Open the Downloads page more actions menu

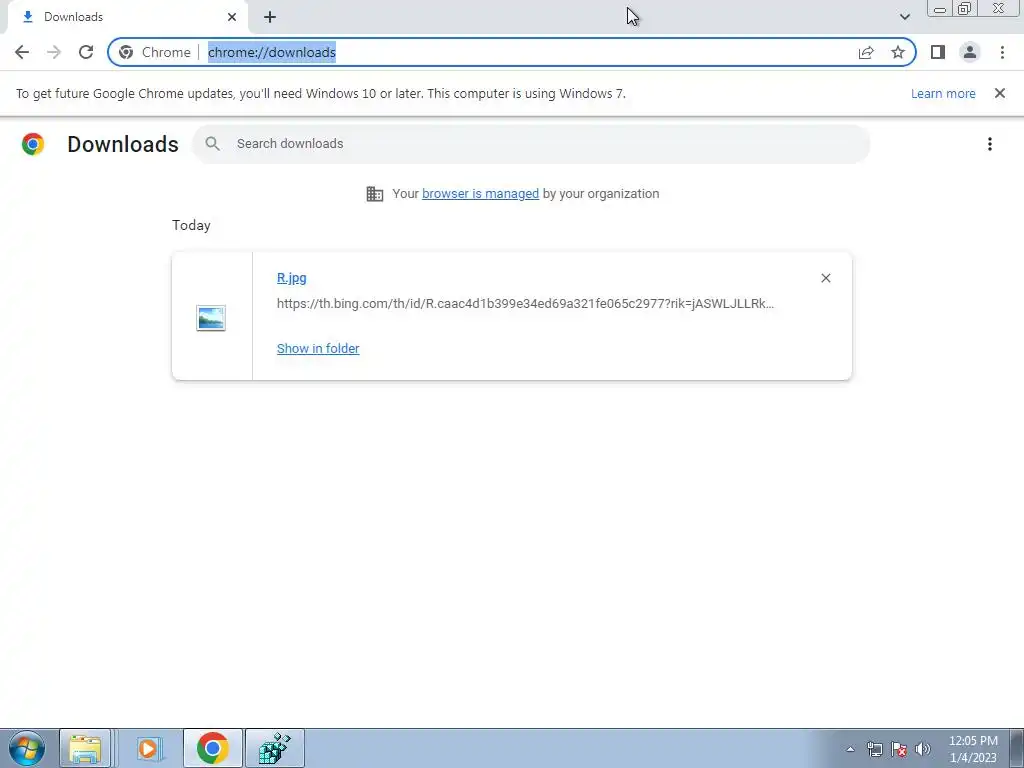[x=990, y=144]
